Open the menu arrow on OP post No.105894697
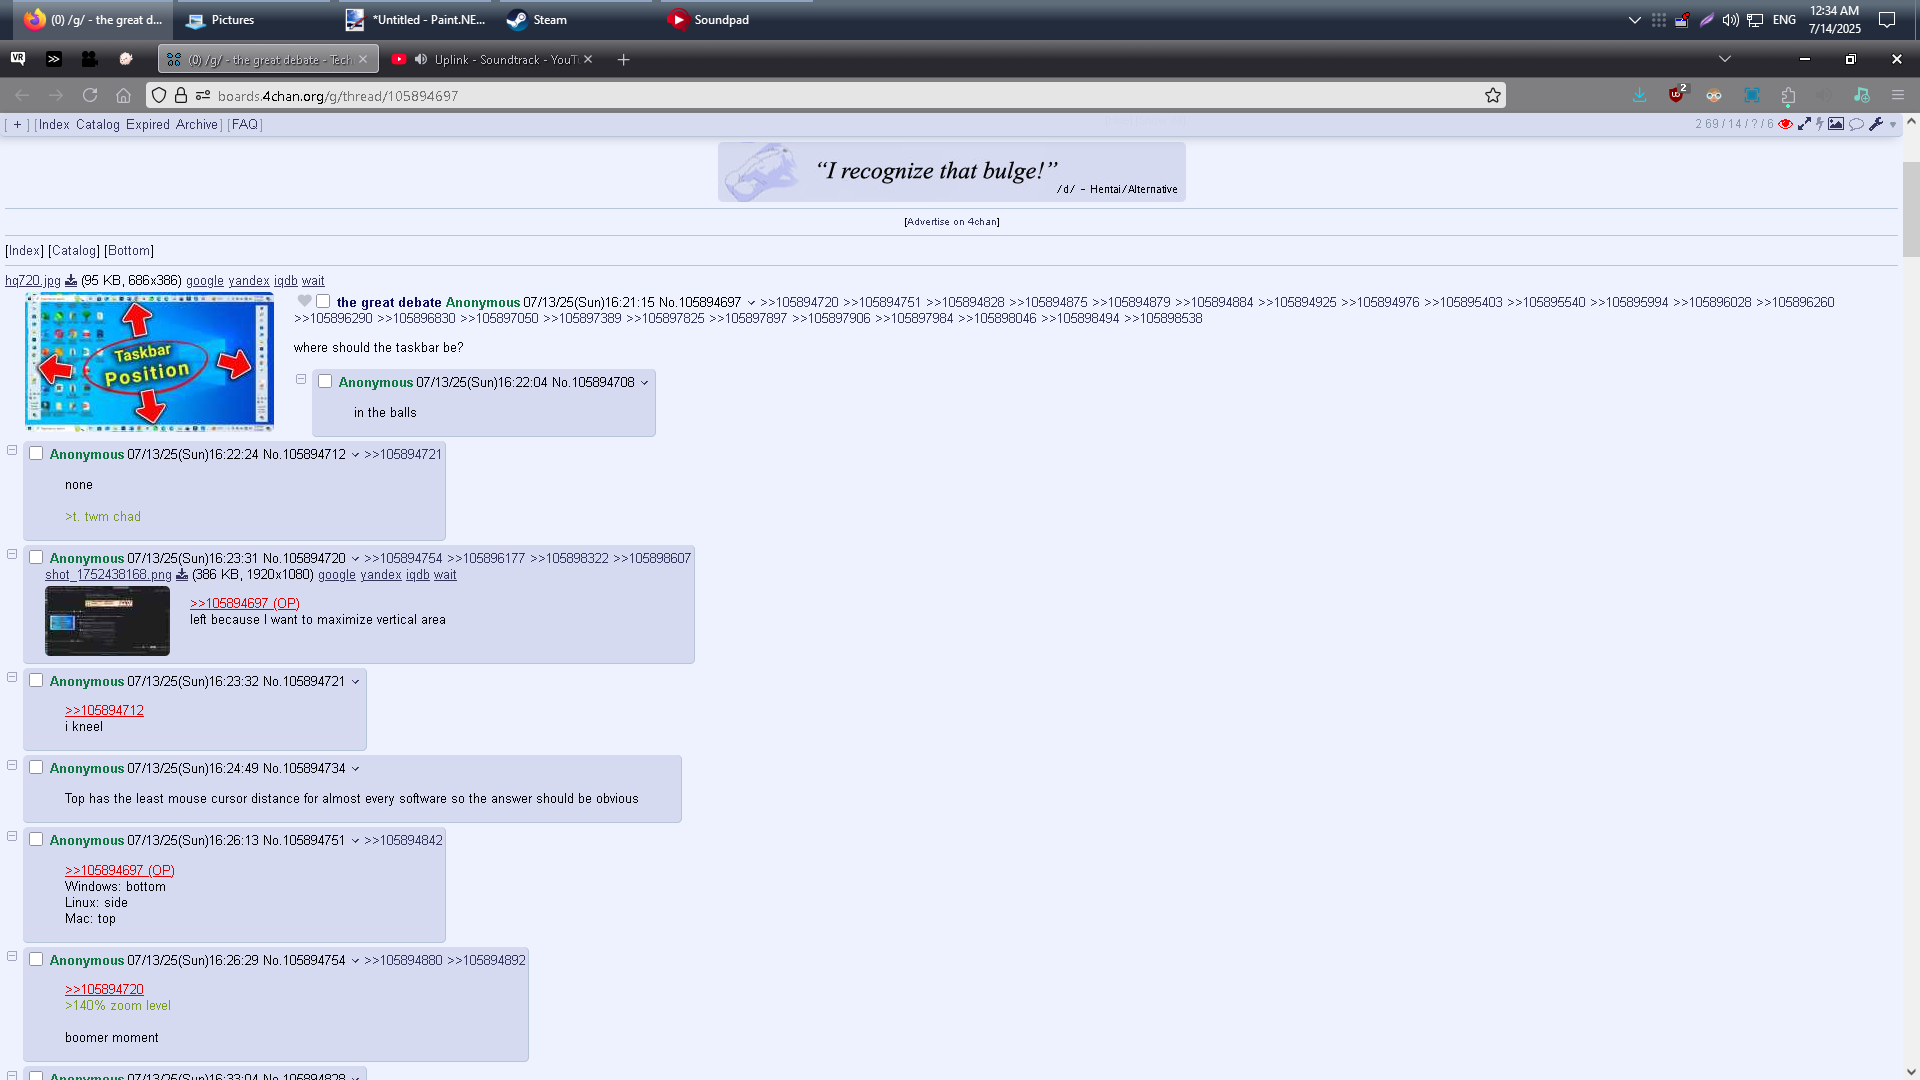This screenshot has height=1080, width=1920. coord(751,303)
